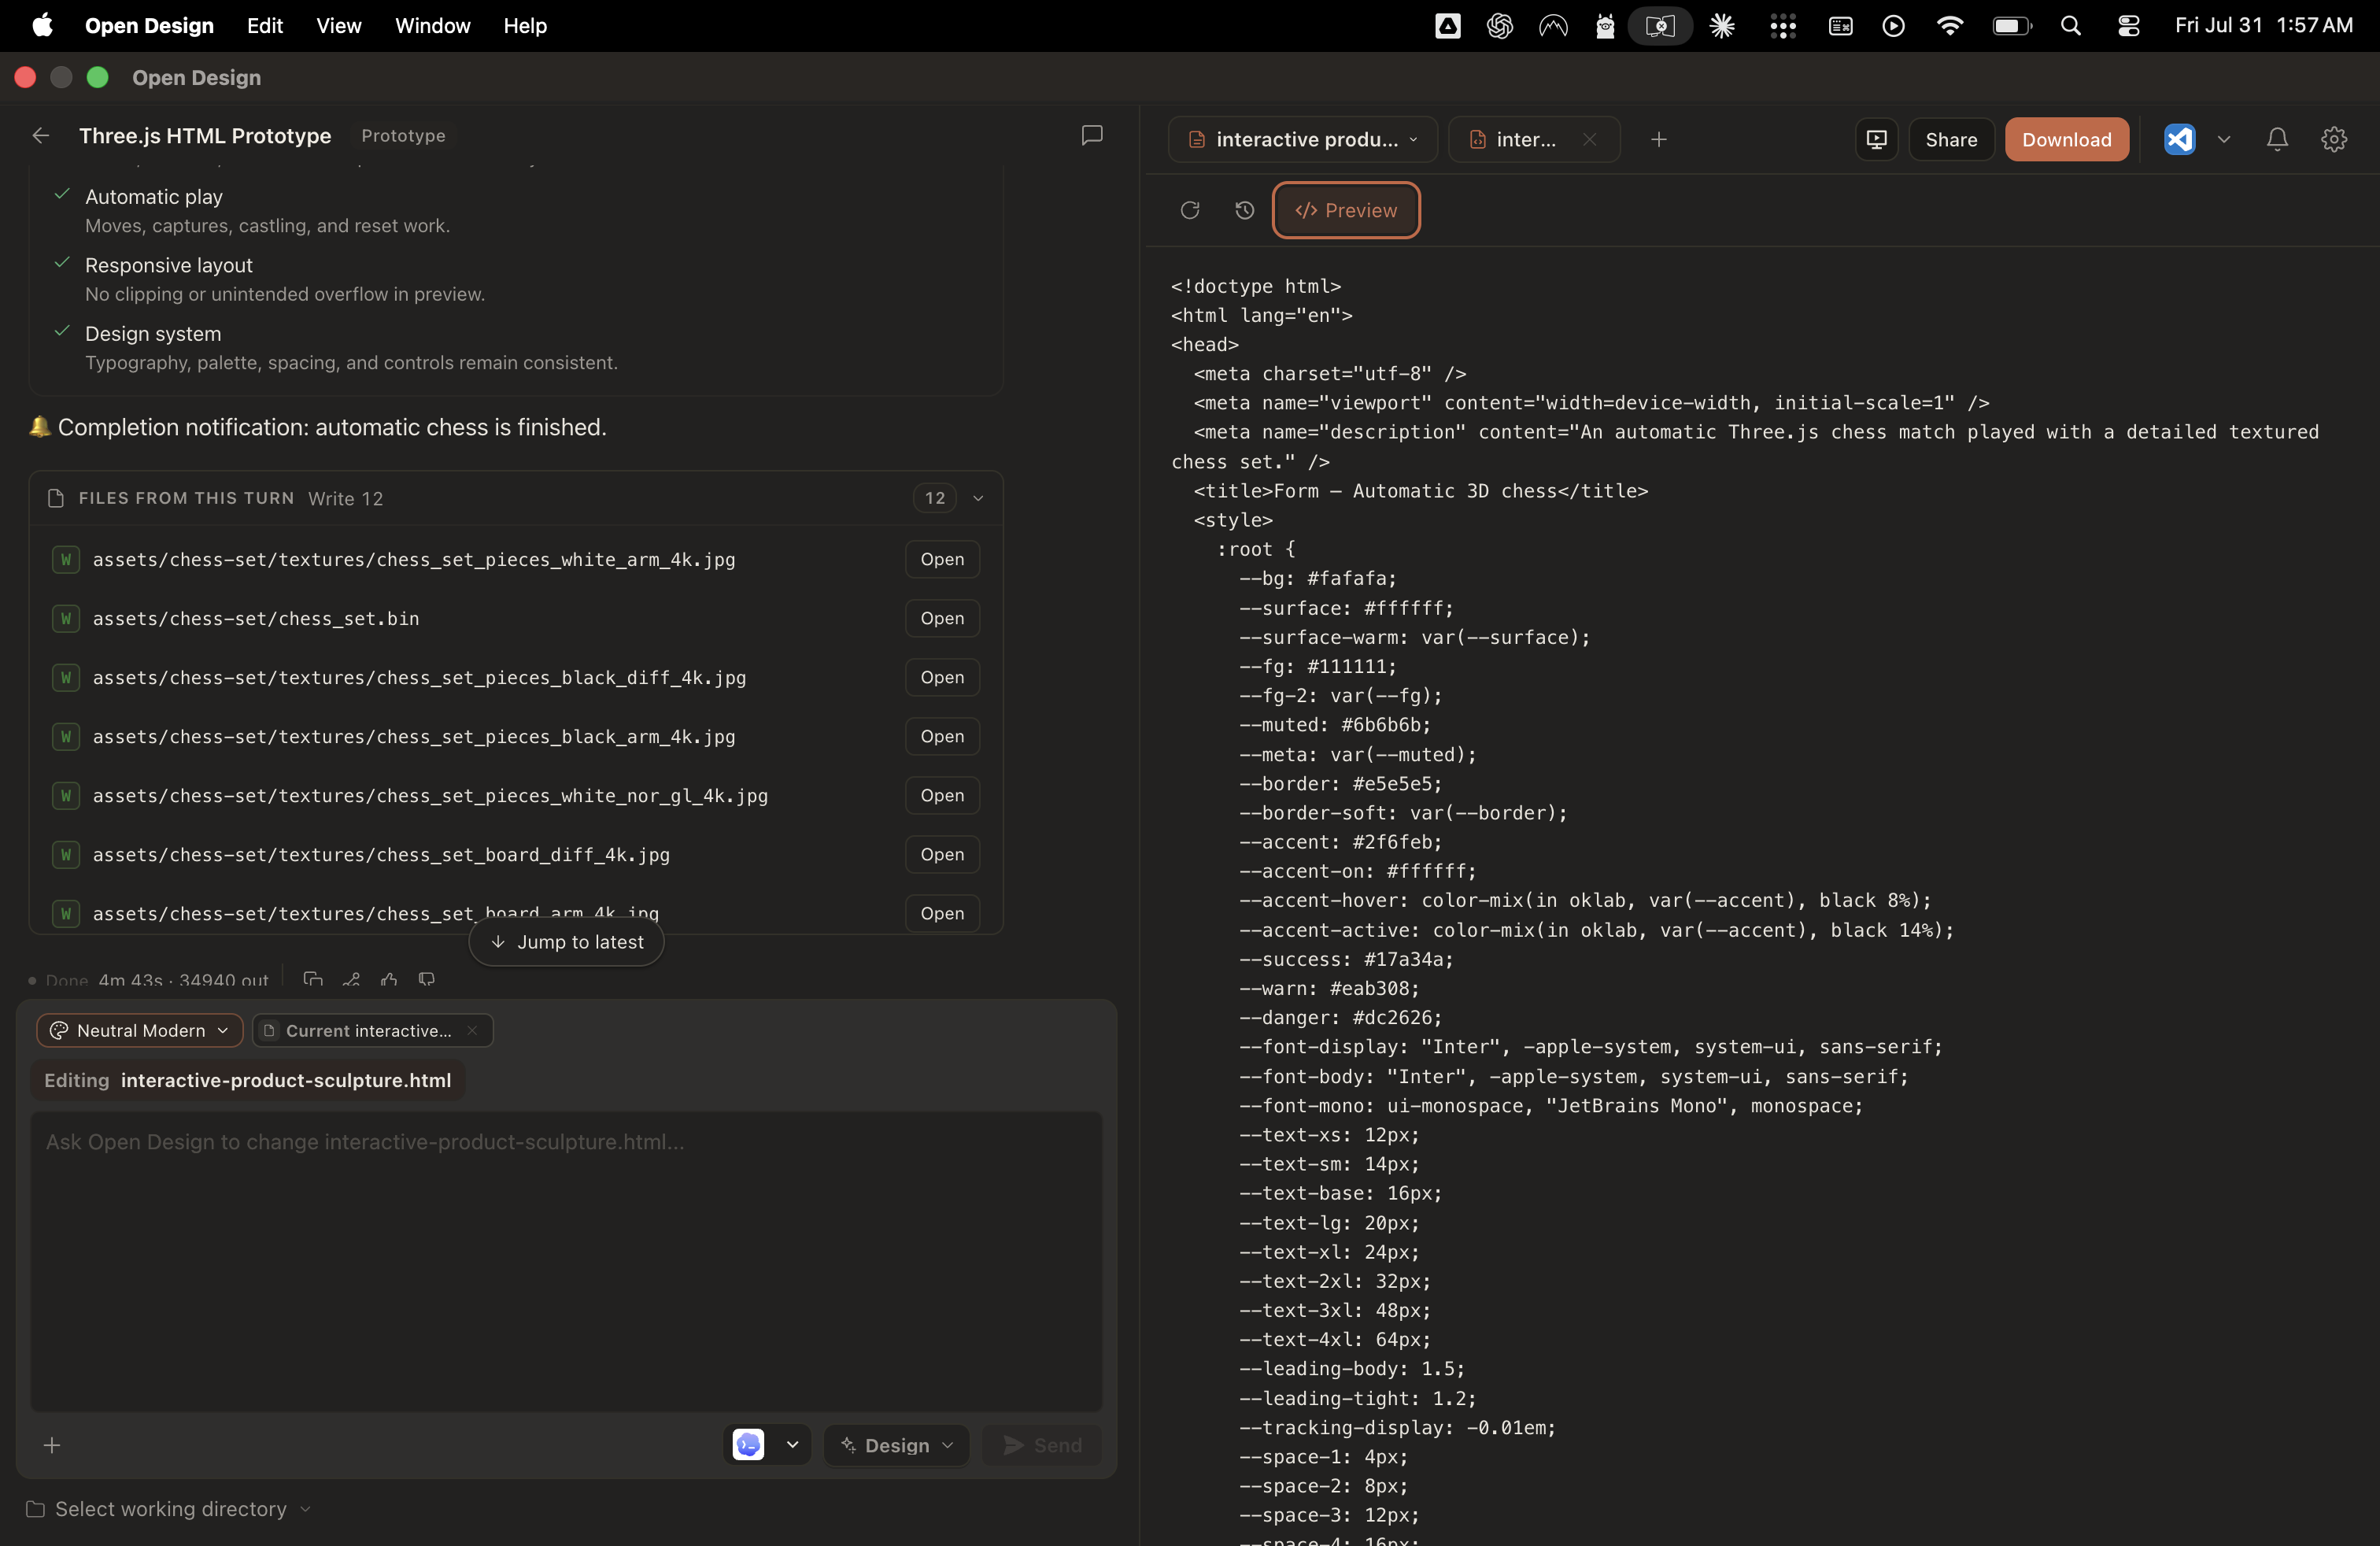Click the Send button
Screen dimensions: 2380x1546
(1042, 1445)
